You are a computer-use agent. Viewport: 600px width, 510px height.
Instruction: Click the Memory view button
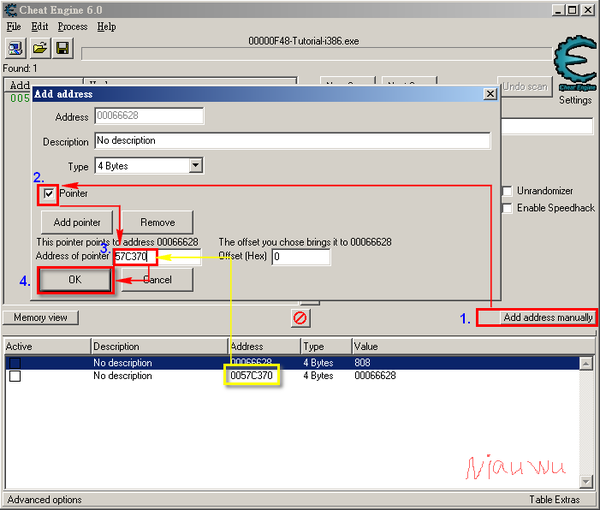click(x=41, y=318)
